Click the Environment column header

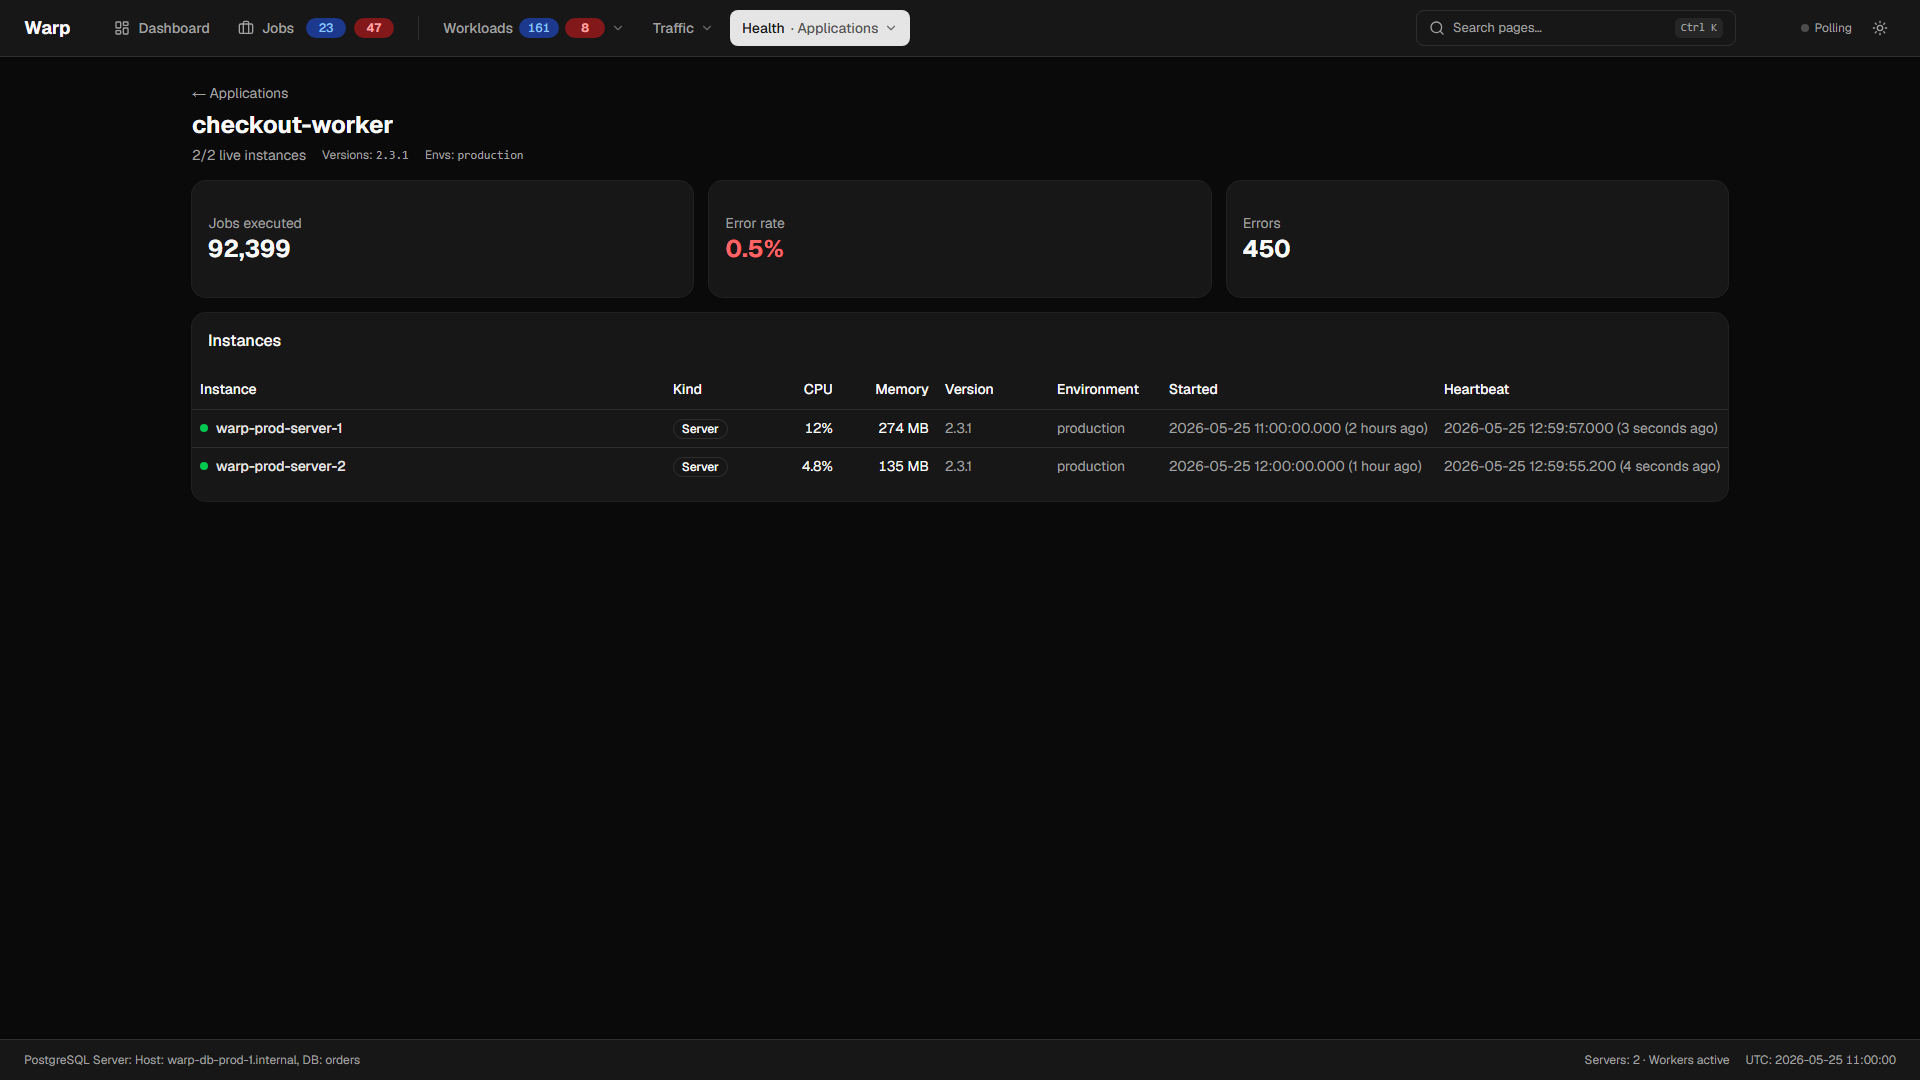(x=1098, y=389)
